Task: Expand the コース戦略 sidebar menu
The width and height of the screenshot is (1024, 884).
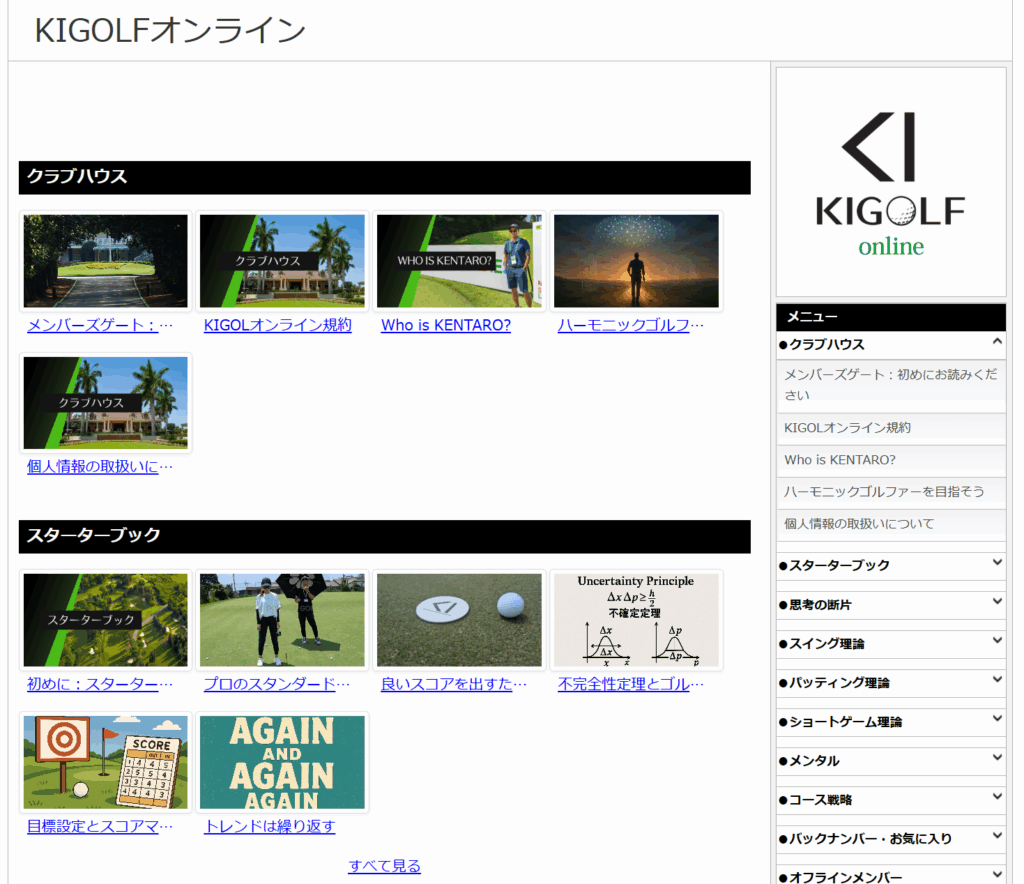Action: 996,798
